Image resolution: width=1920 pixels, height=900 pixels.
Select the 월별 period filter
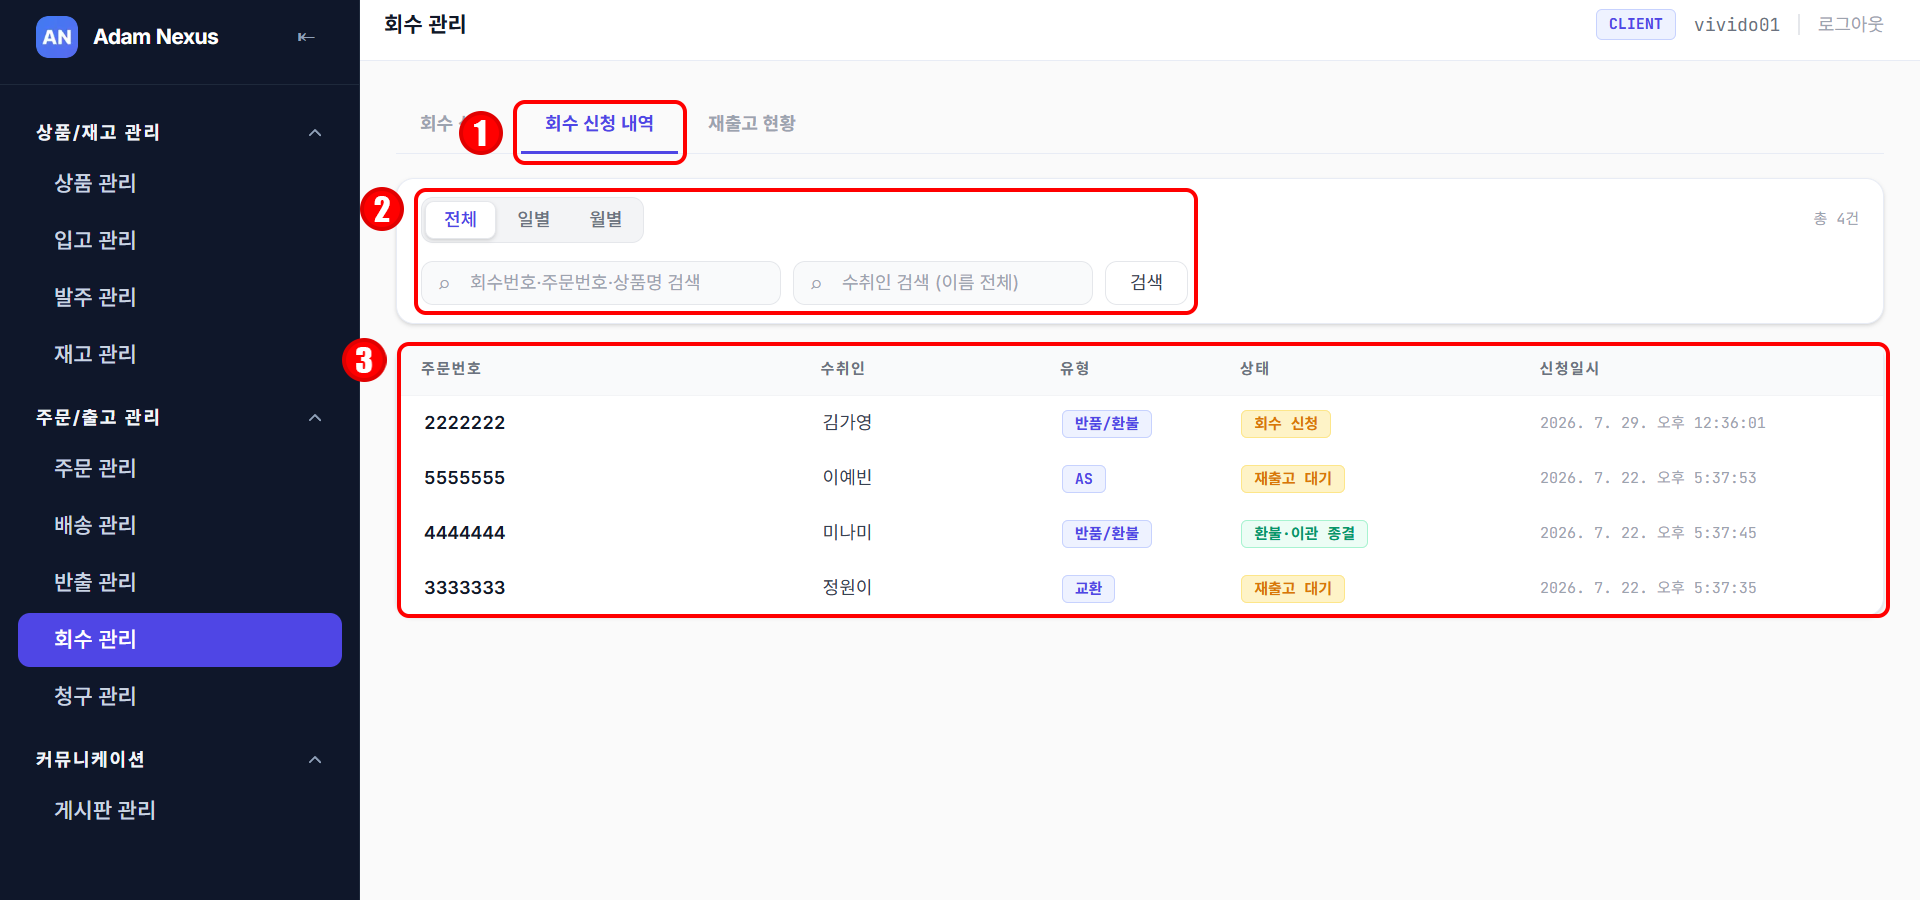[x=605, y=220]
